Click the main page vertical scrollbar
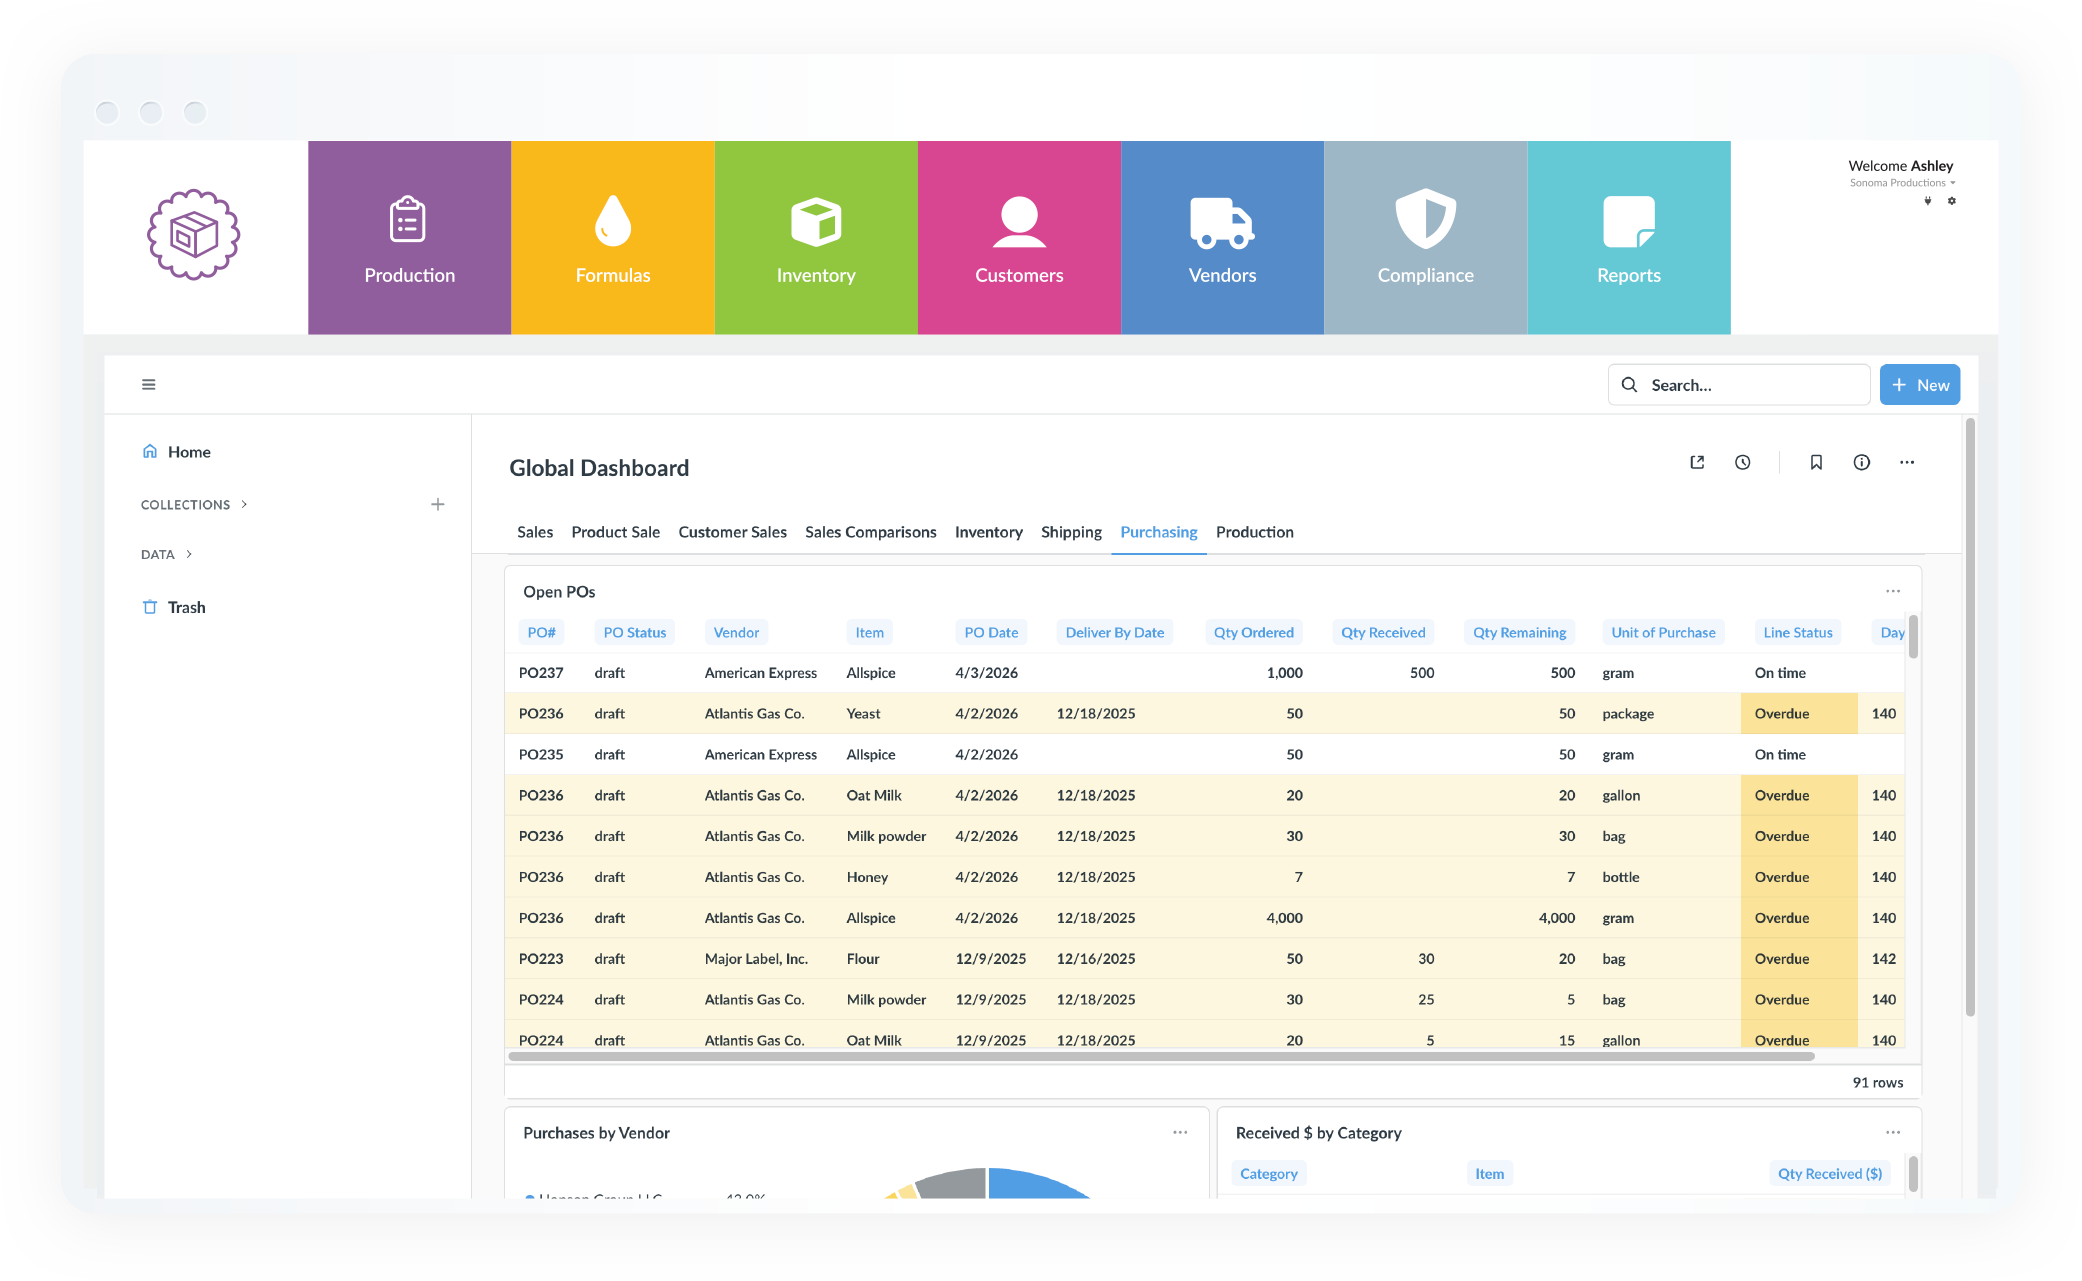Screen dimensions: 2082x1281 [x=1970, y=718]
